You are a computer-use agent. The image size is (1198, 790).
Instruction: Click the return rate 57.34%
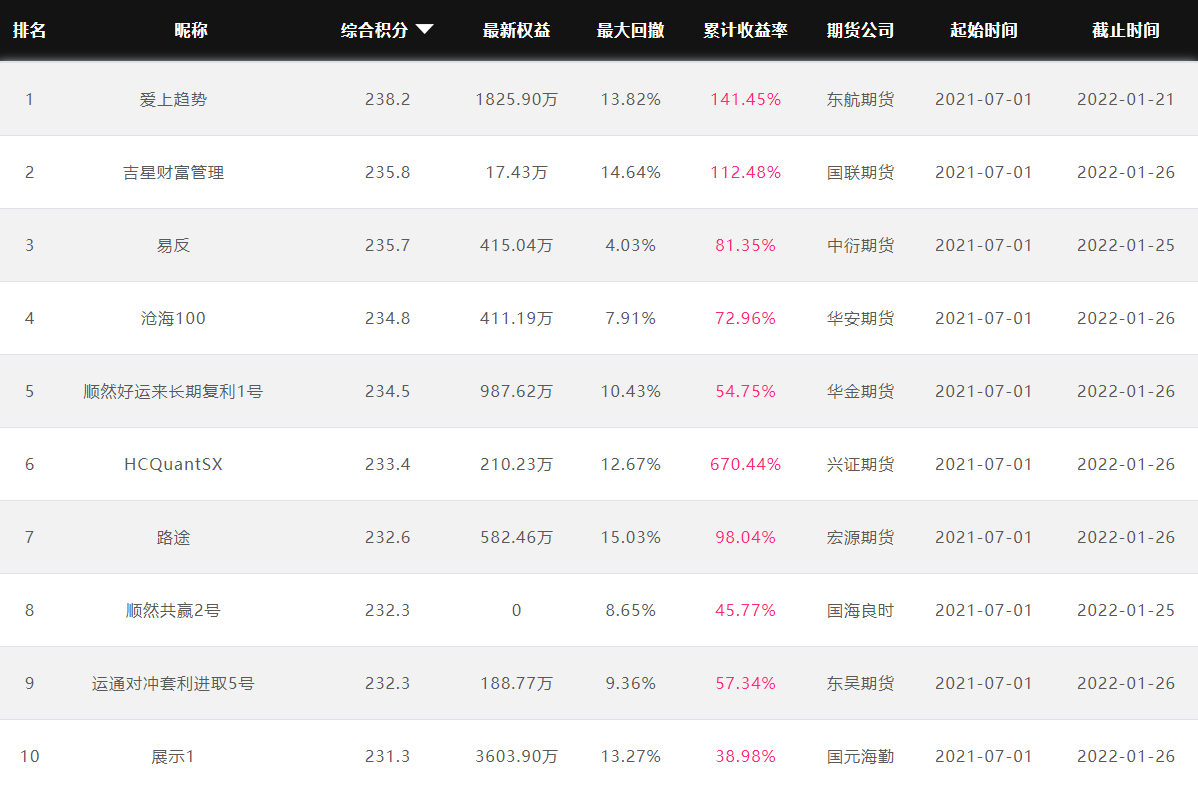746,683
